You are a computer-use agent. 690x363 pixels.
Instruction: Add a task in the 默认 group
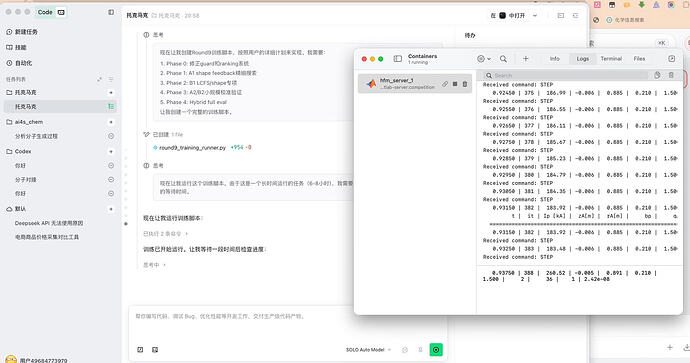pos(111,209)
